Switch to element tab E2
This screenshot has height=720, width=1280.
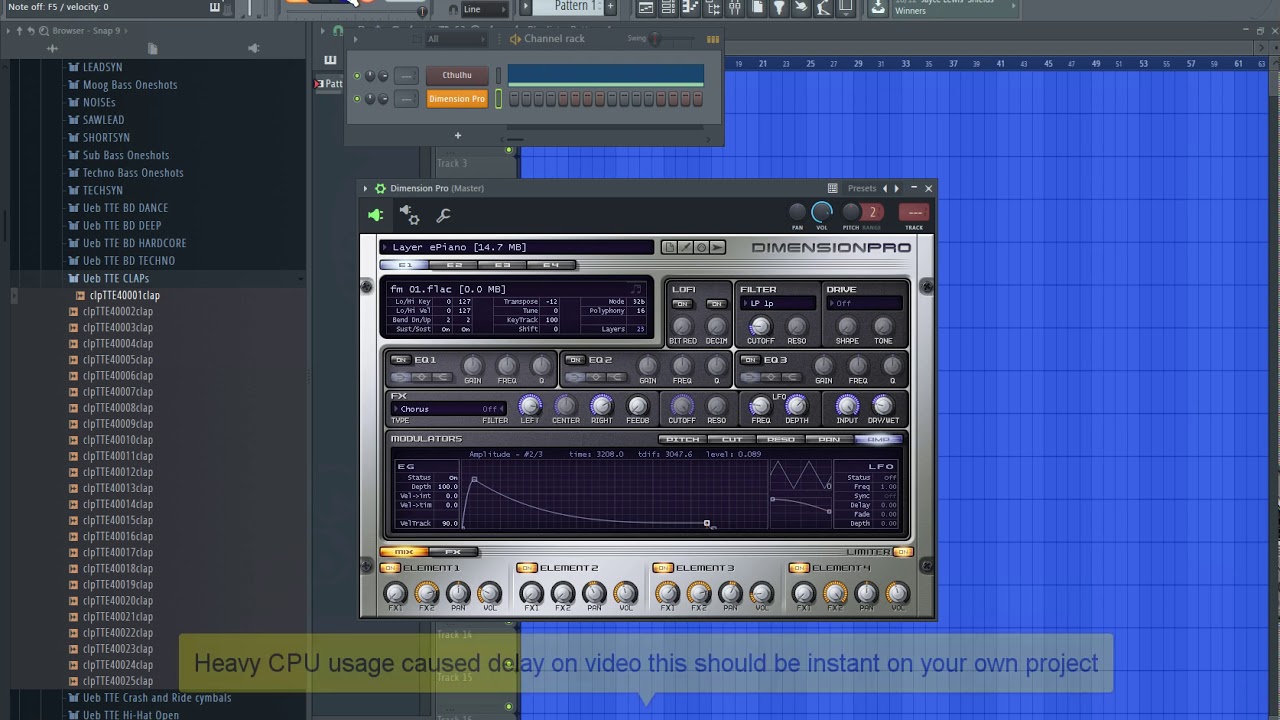point(454,265)
